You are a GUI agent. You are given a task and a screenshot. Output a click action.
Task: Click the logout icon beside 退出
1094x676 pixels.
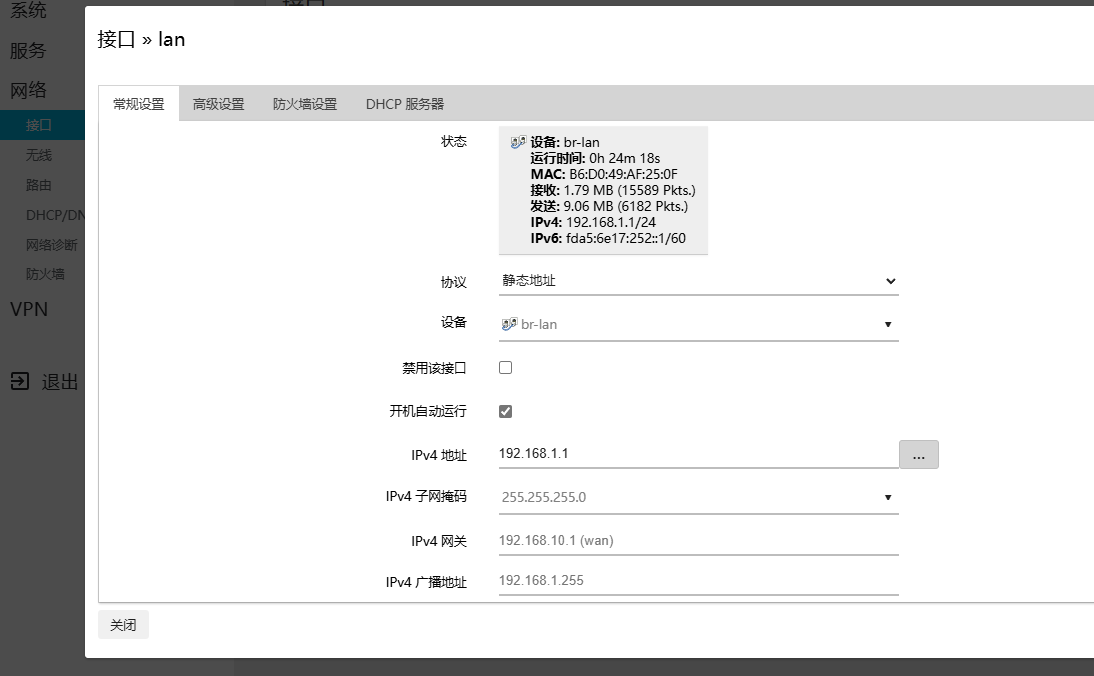[x=20, y=382]
